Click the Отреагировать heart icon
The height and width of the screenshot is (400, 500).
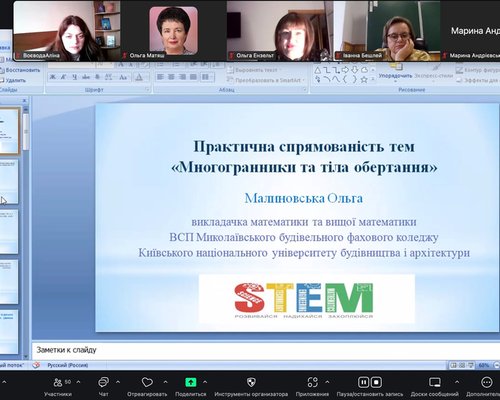click(x=147, y=382)
